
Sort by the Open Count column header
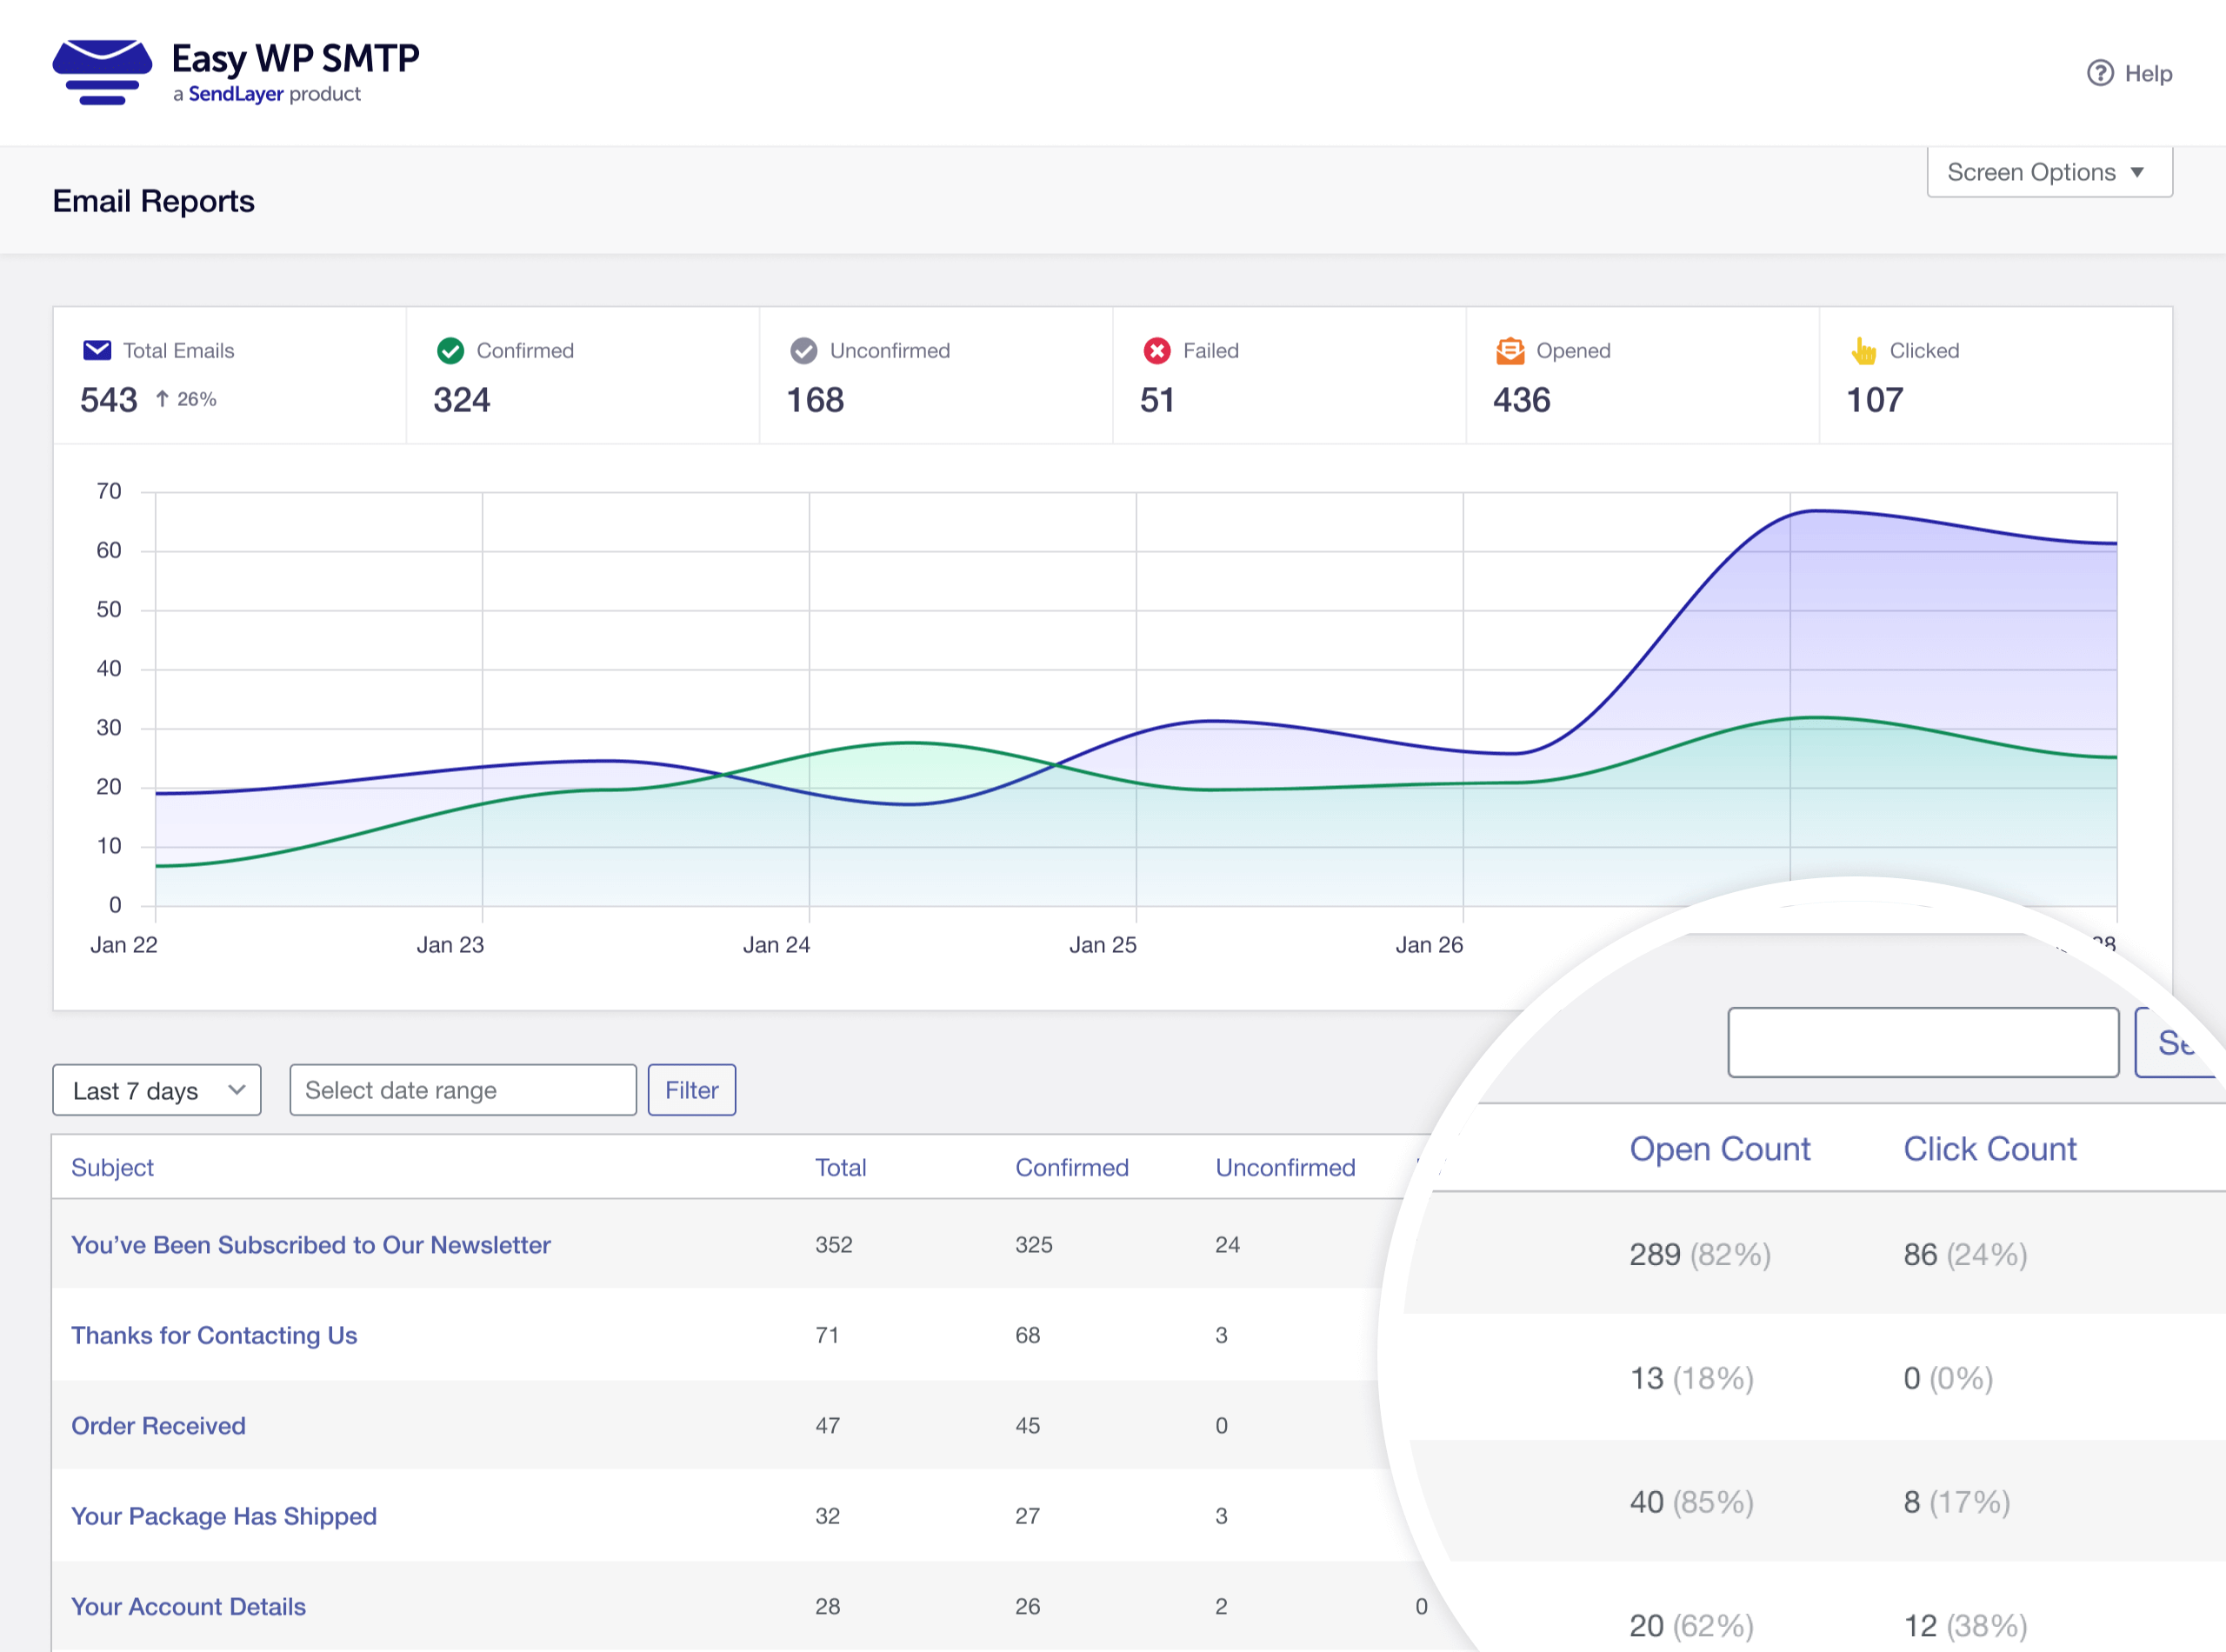(x=1720, y=1149)
